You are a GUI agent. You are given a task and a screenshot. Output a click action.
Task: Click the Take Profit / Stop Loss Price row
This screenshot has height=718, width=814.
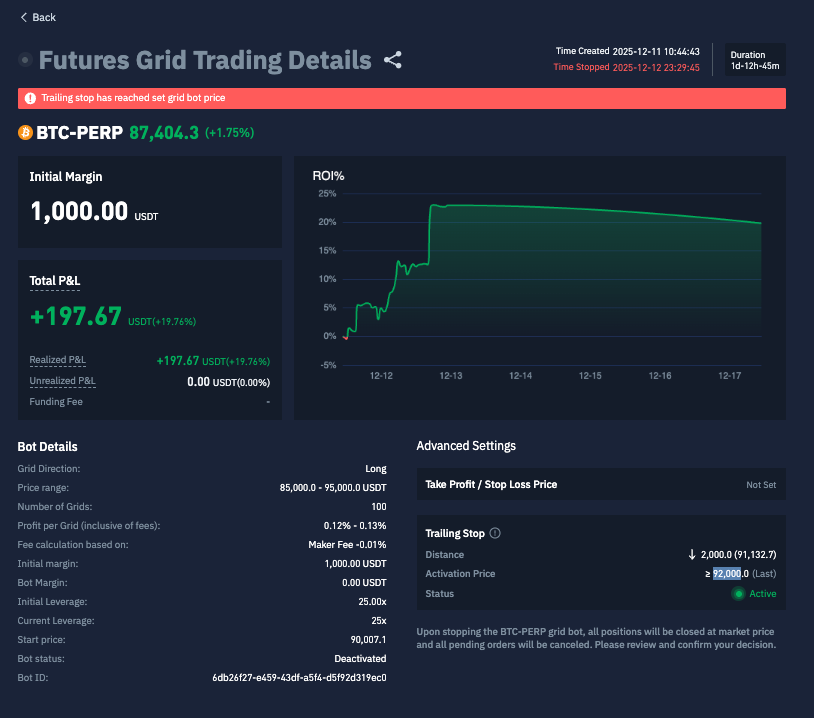click(x=600, y=484)
